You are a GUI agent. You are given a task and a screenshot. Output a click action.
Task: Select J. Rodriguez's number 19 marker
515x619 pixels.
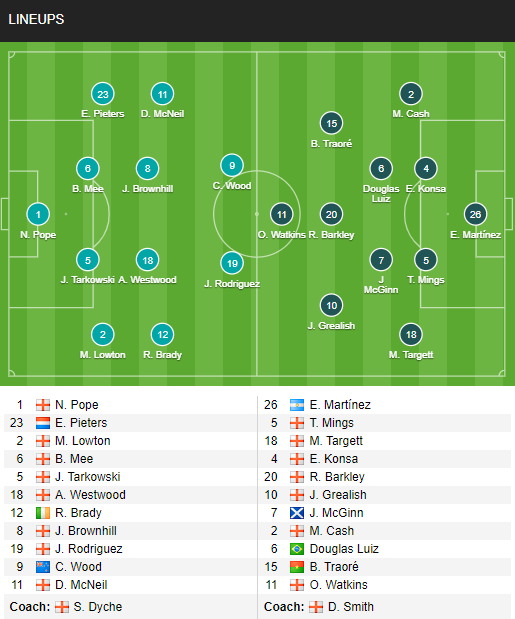coord(232,263)
